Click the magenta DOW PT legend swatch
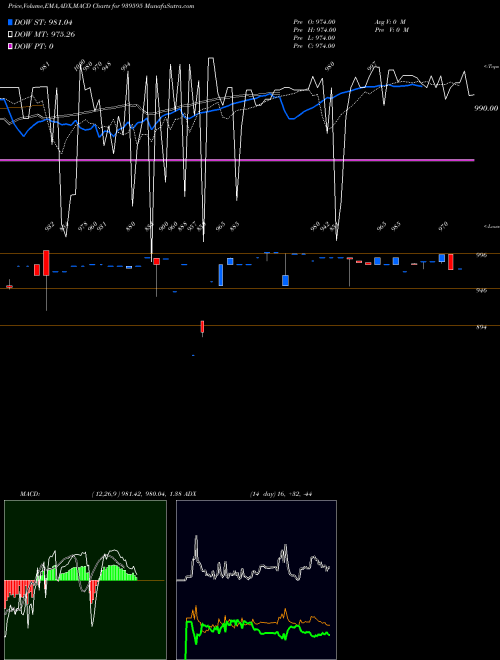This screenshot has width=500, height=660. (10, 46)
